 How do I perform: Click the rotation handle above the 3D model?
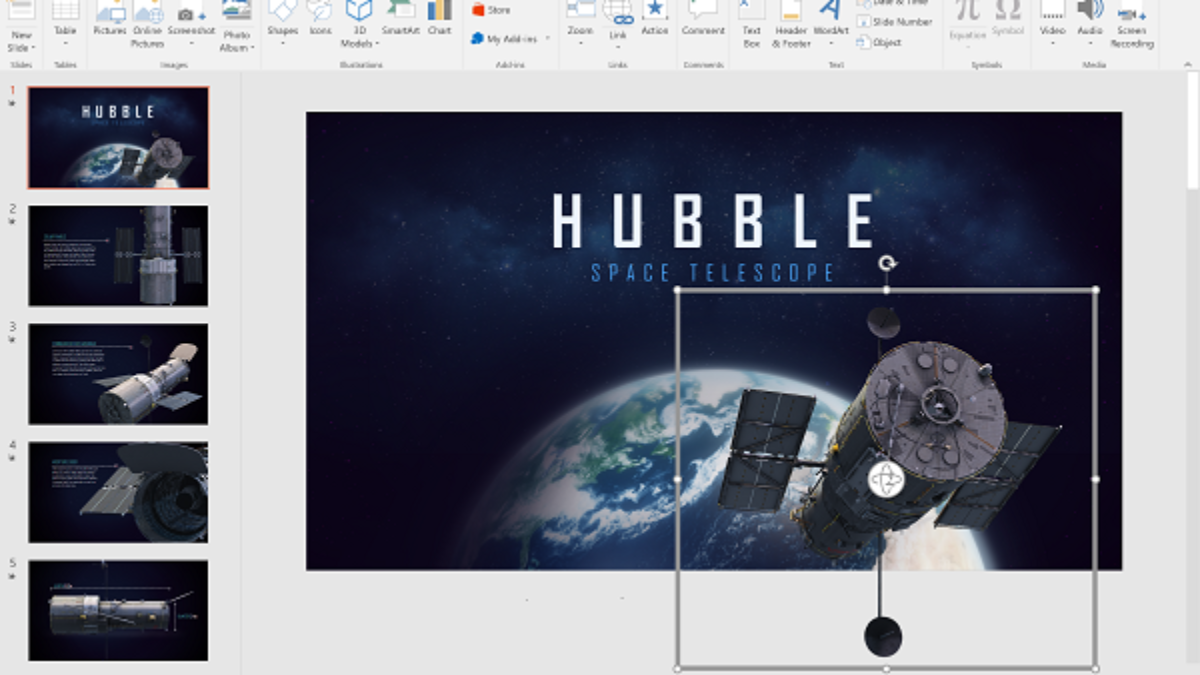[x=887, y=264]
